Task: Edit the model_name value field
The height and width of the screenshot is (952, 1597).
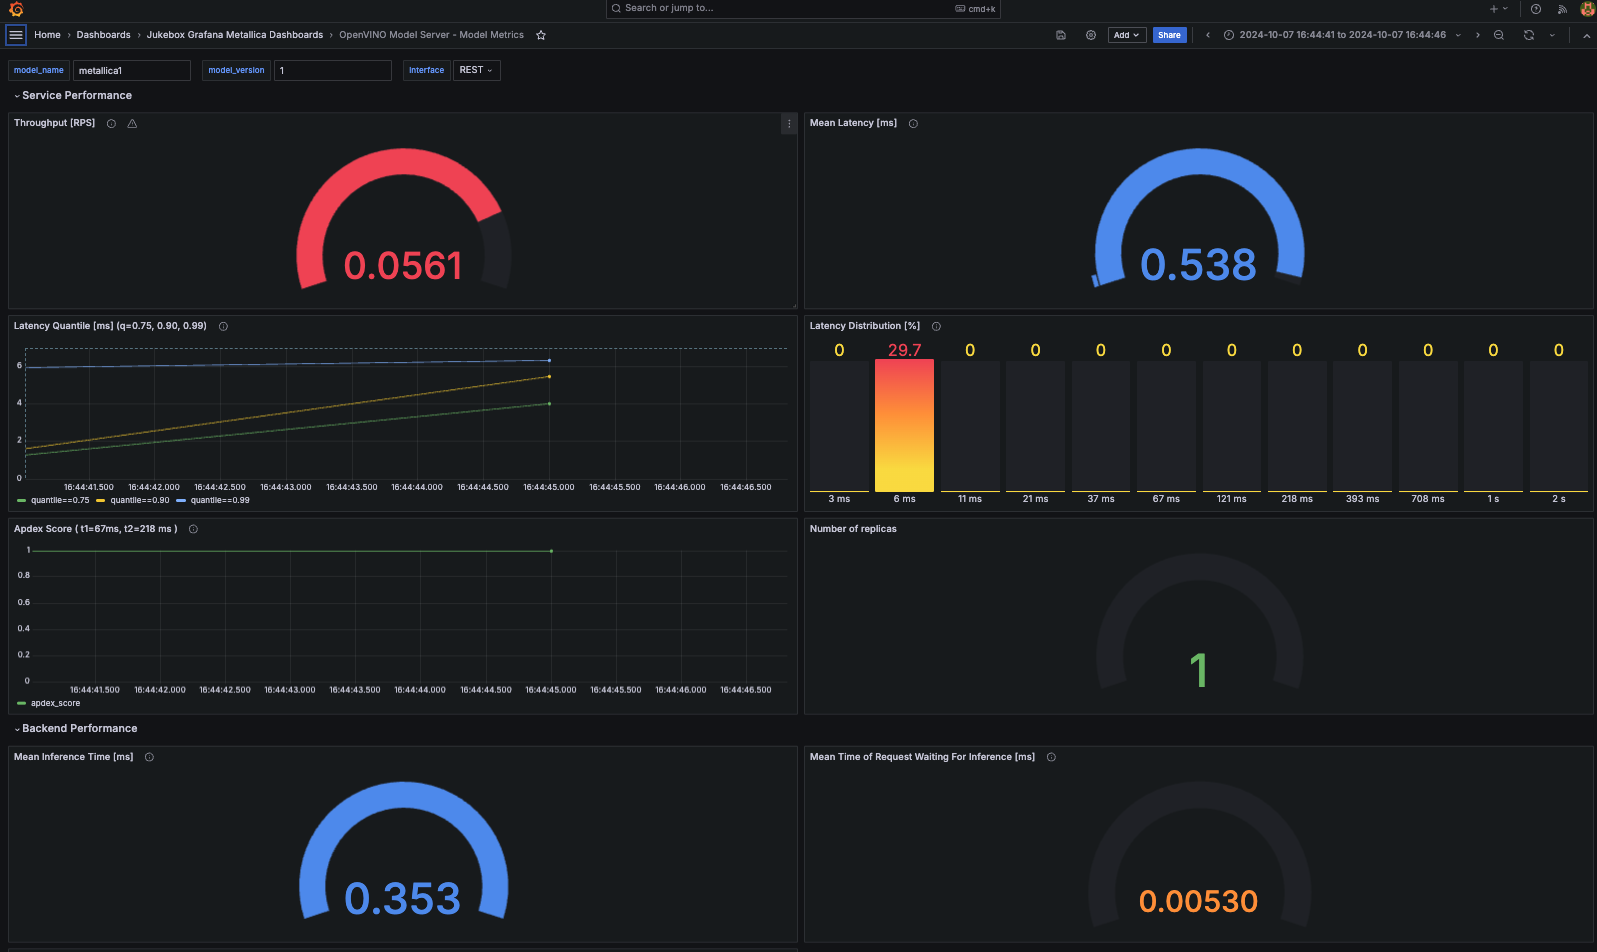Action: [131, 70]
